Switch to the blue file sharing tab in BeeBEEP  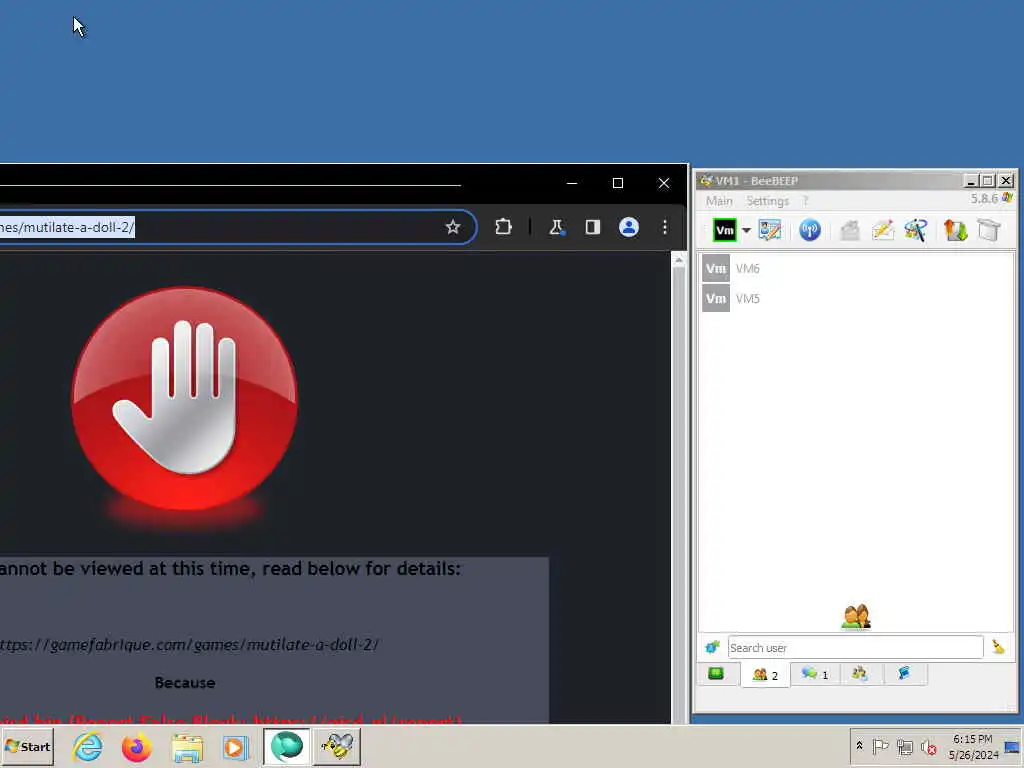[x=904, y=674]
